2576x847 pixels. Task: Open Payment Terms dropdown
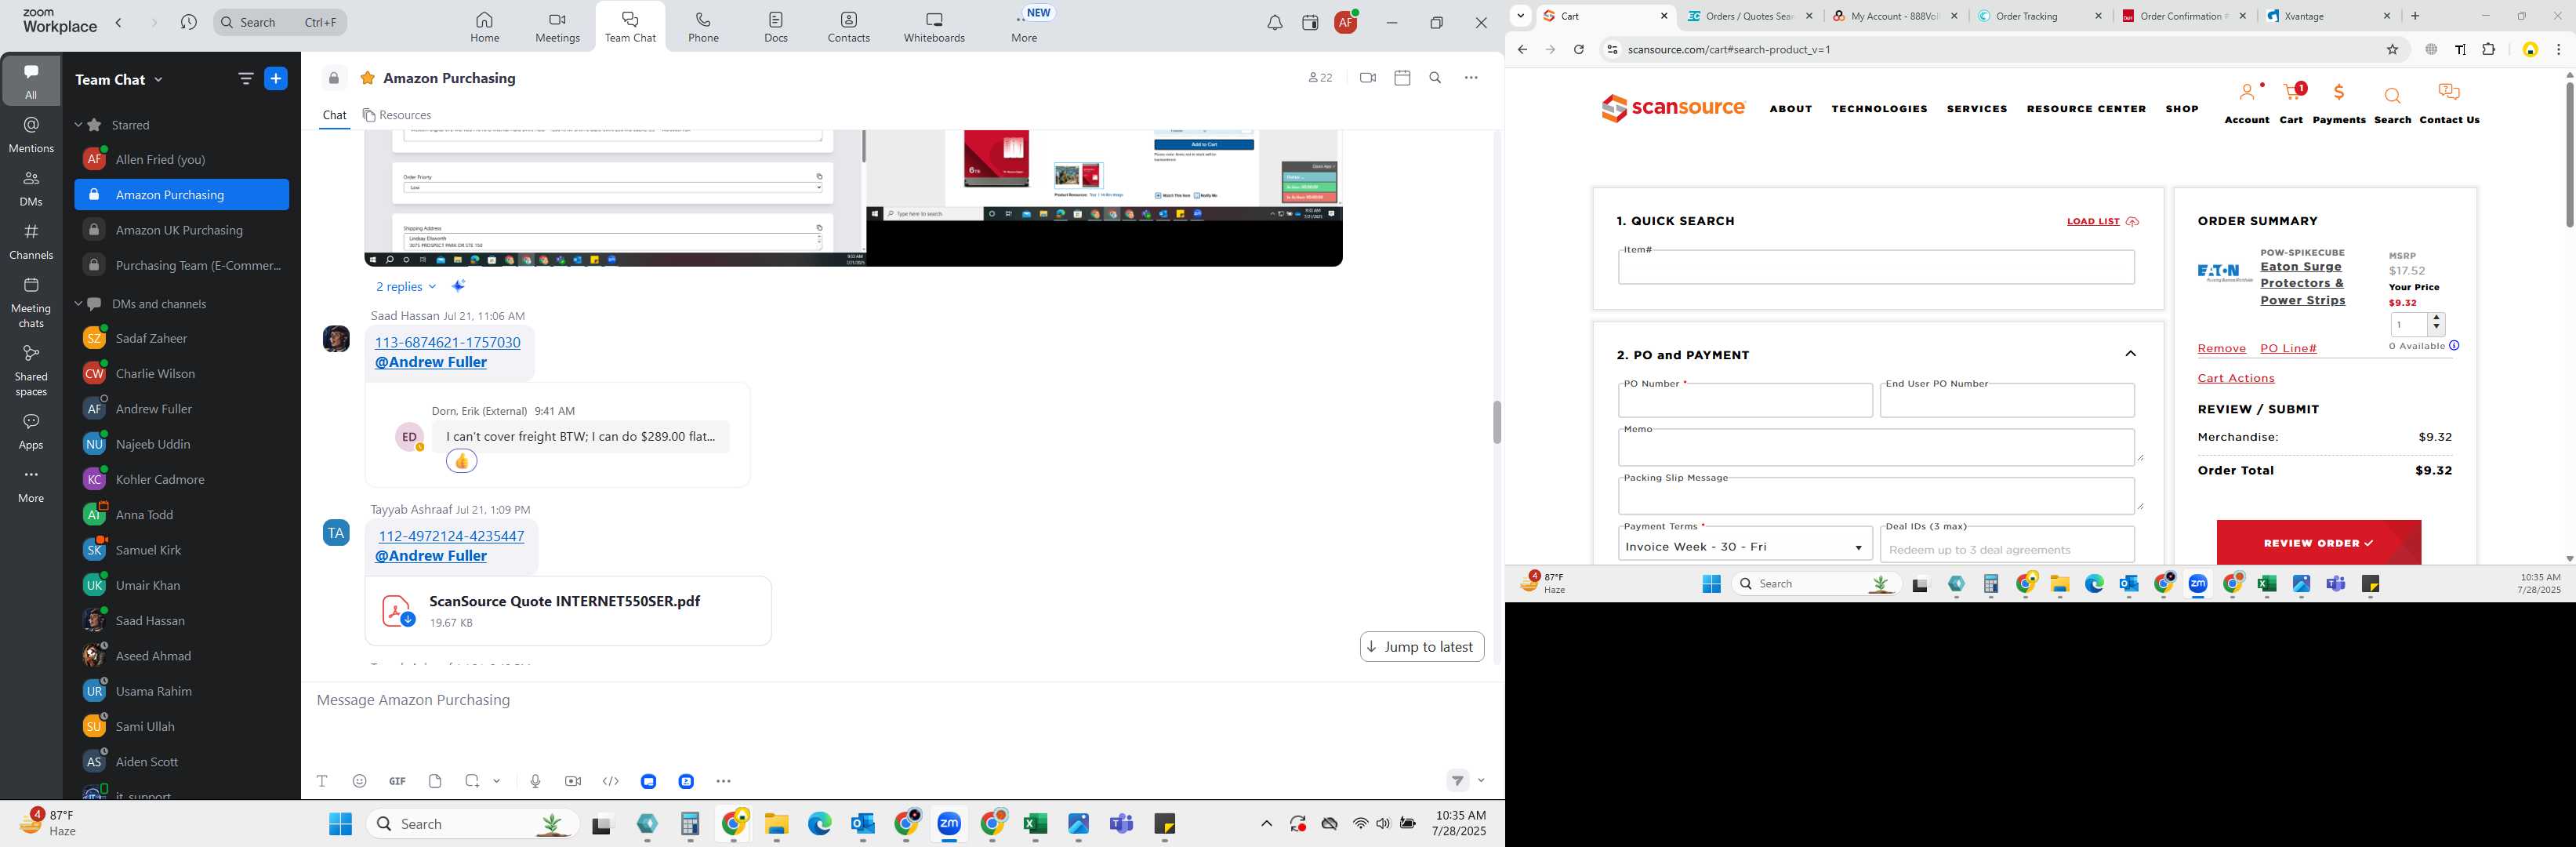point(1744,546)
